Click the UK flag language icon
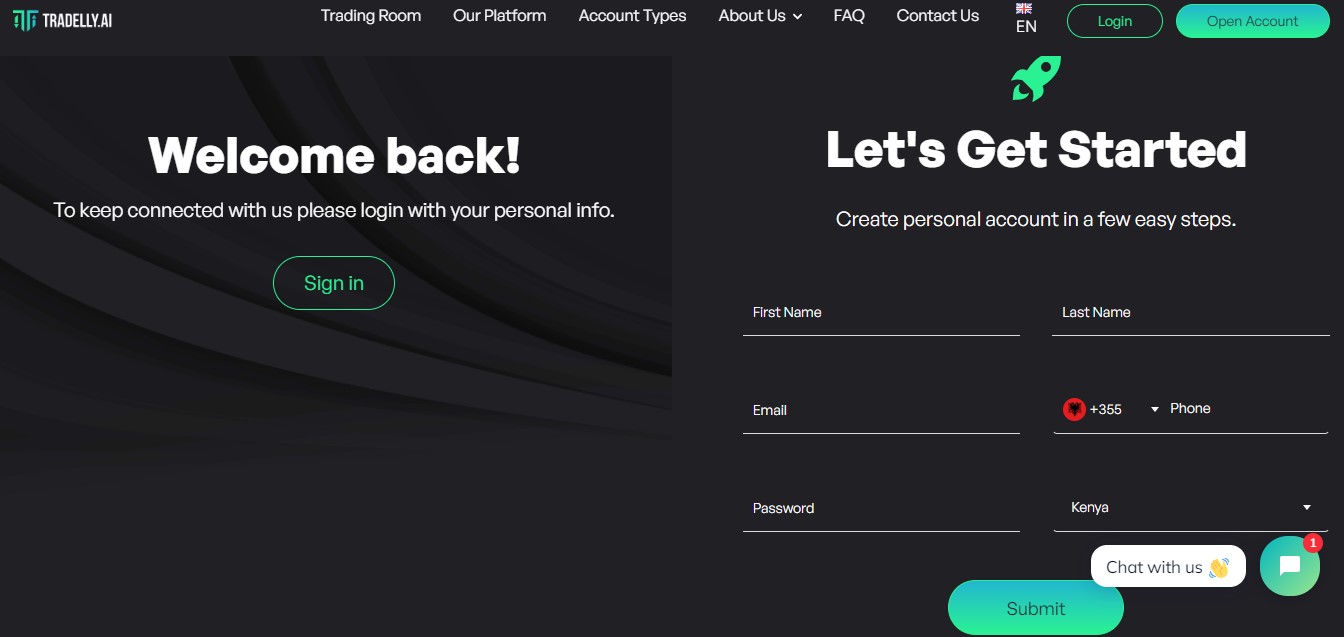1344x637 pixels. pyautogui.click(x=1024, y=8)
